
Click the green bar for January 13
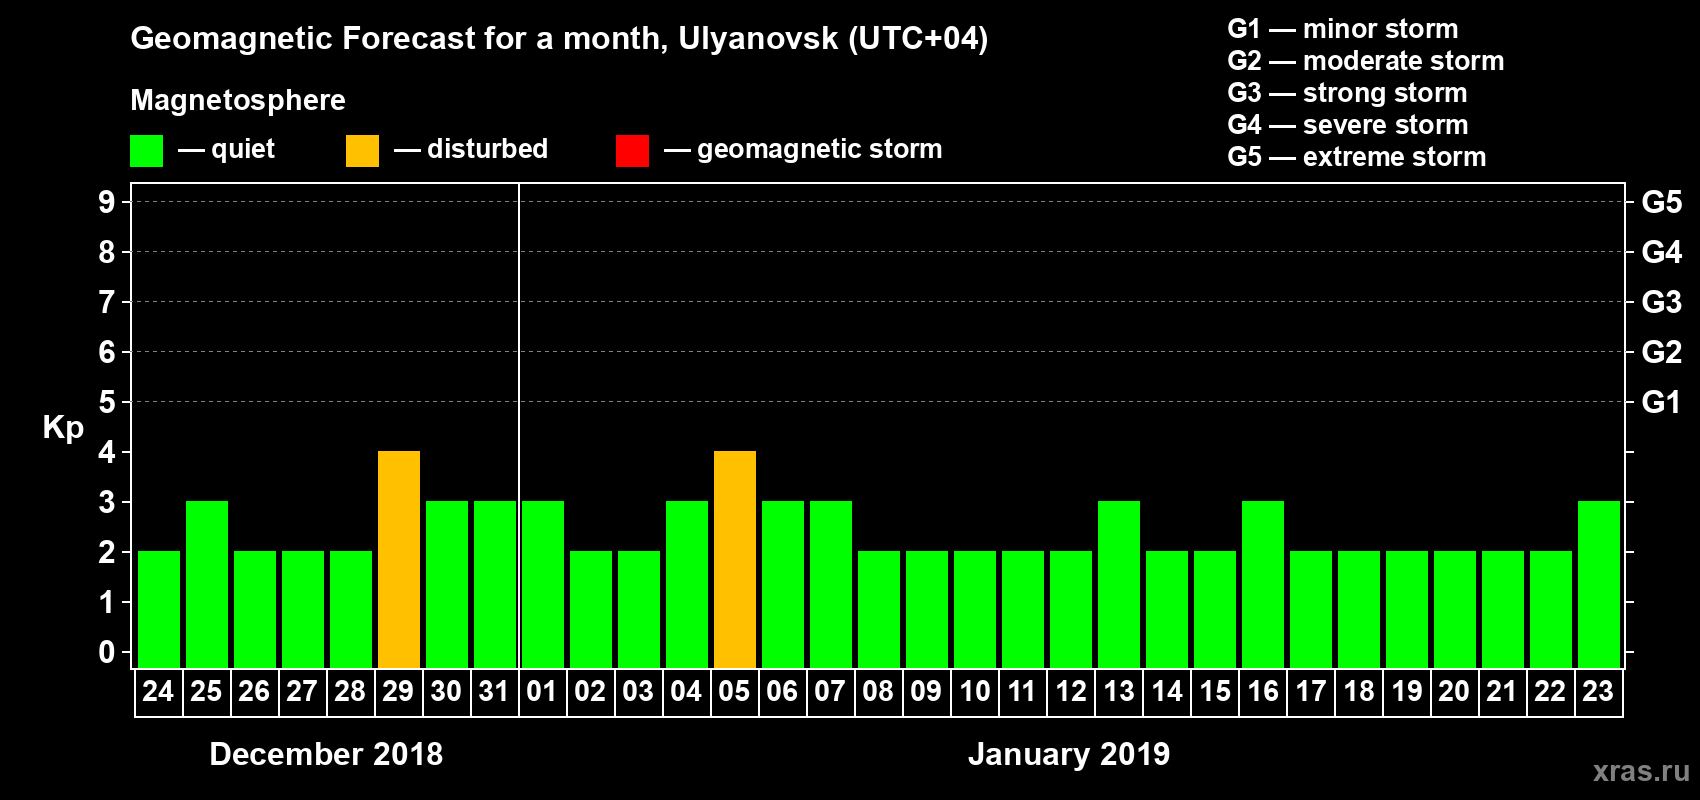[1119, 584]
